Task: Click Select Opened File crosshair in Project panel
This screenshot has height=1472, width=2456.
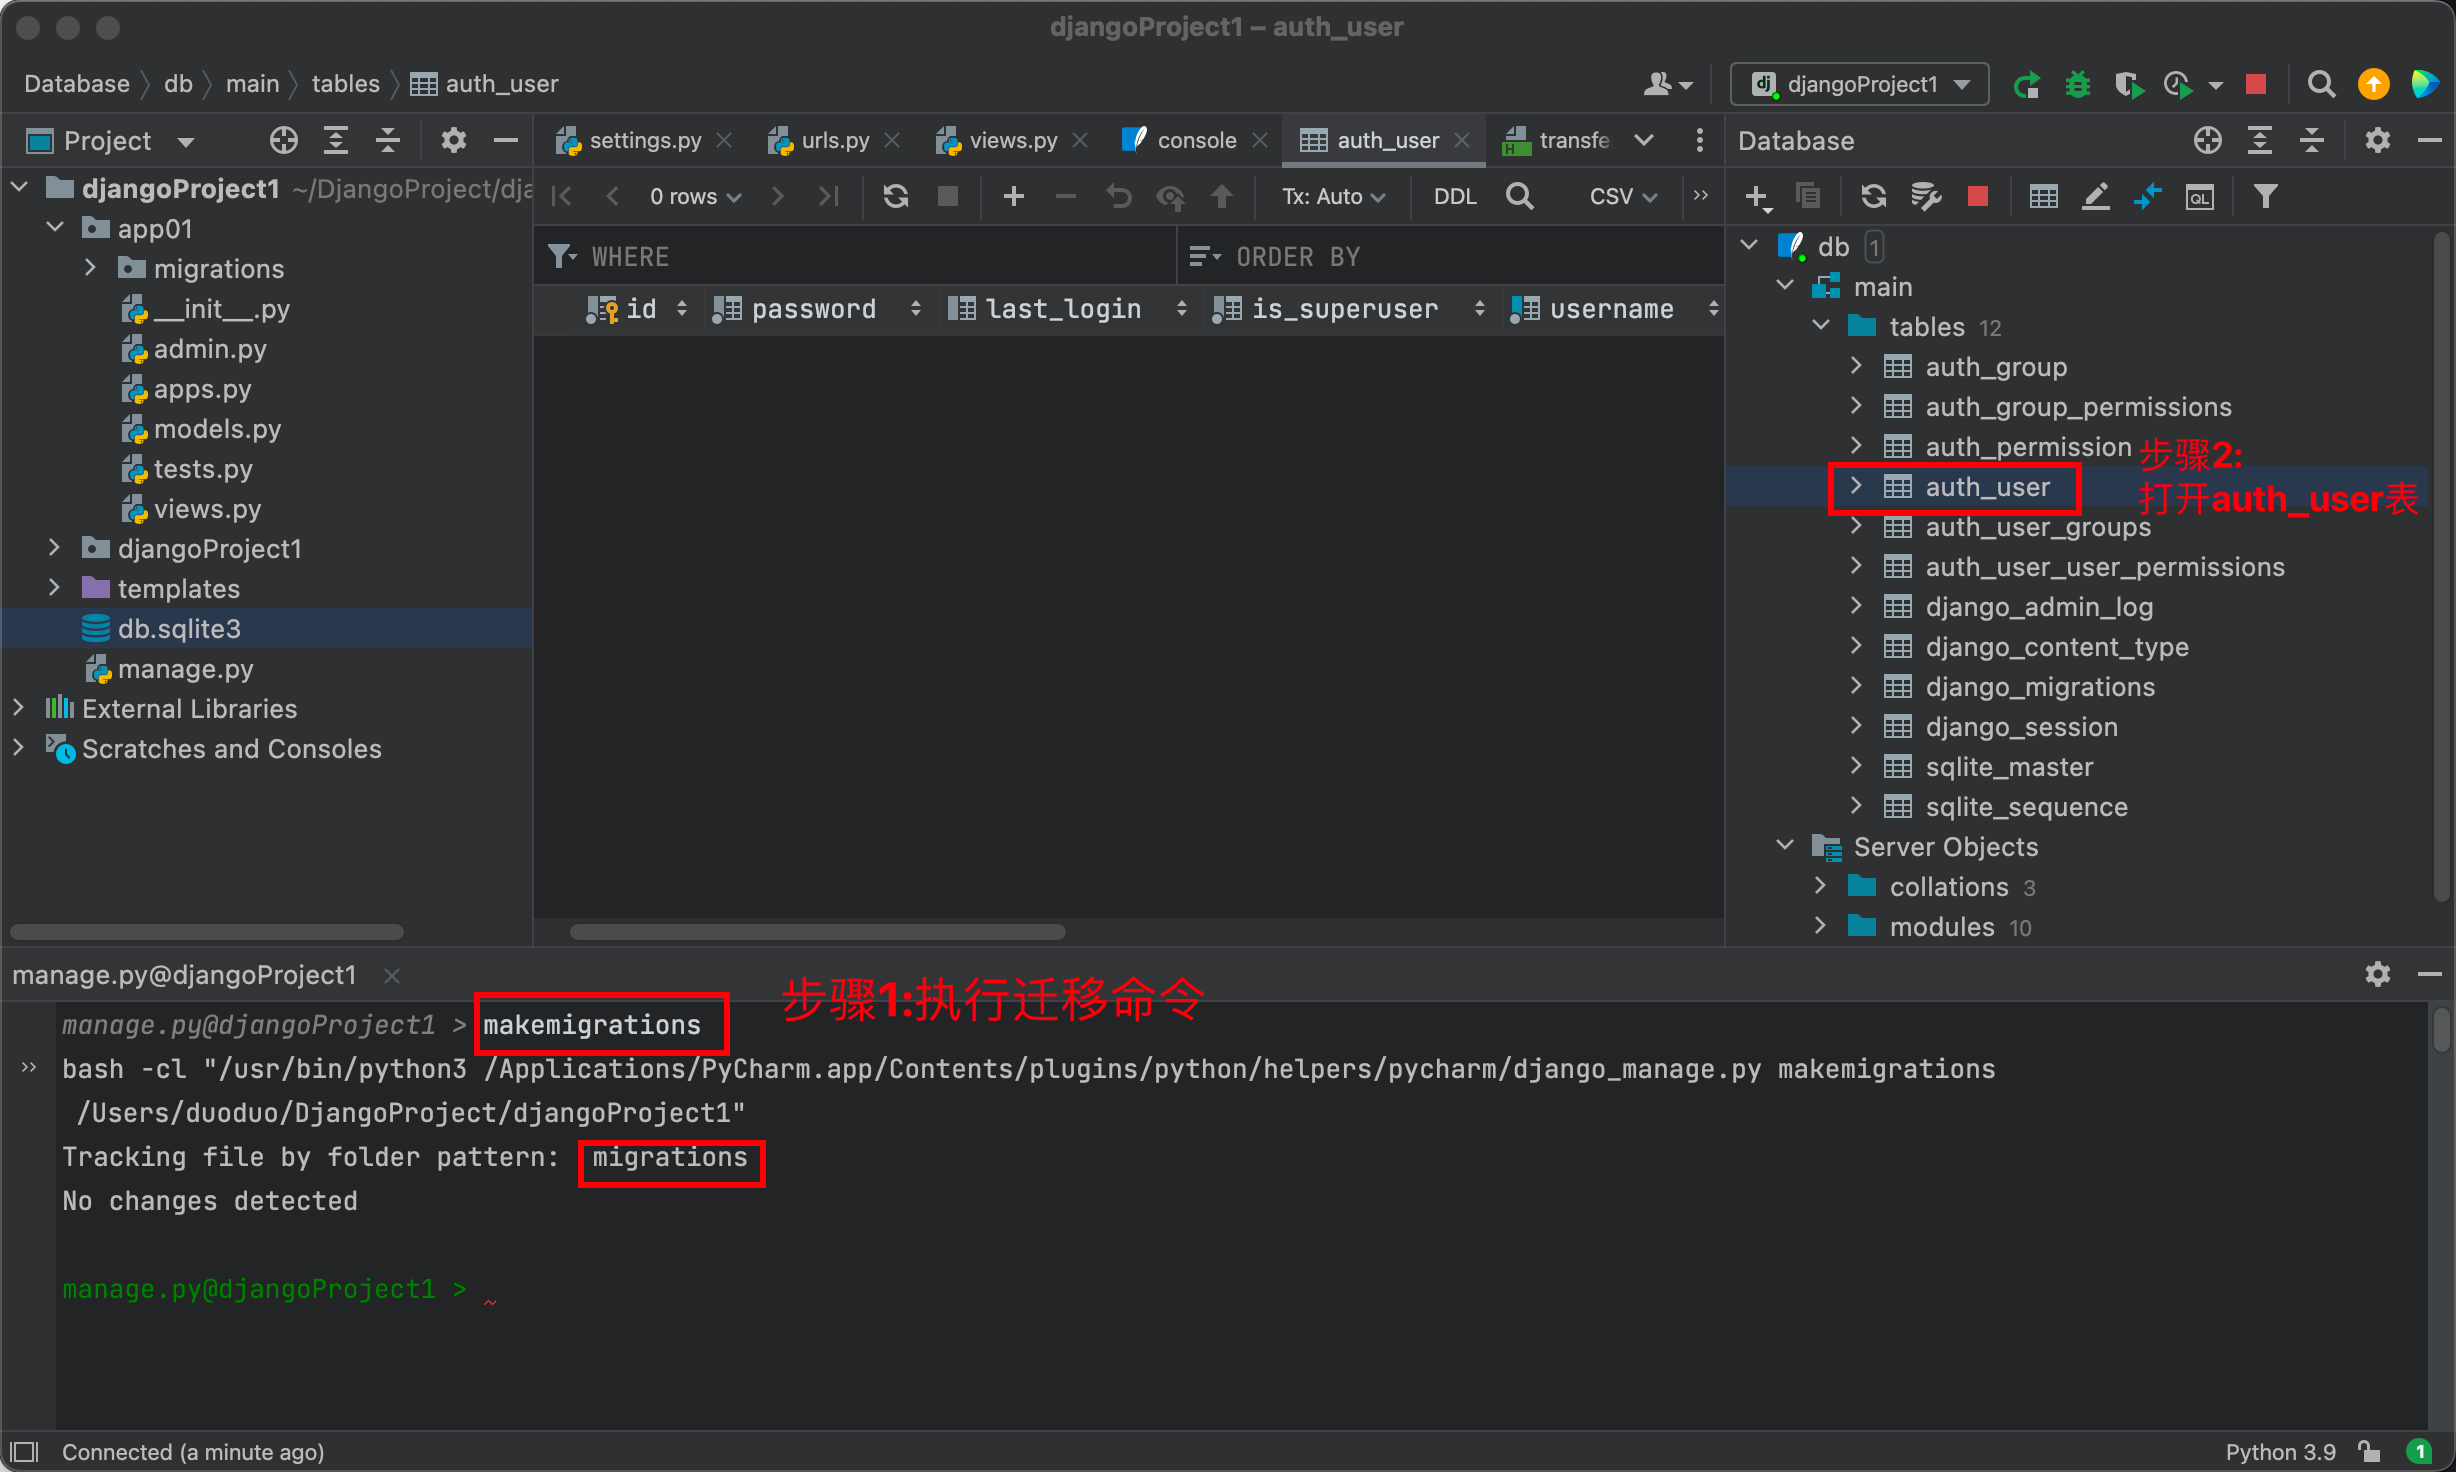Action: (x=283, y=141)
